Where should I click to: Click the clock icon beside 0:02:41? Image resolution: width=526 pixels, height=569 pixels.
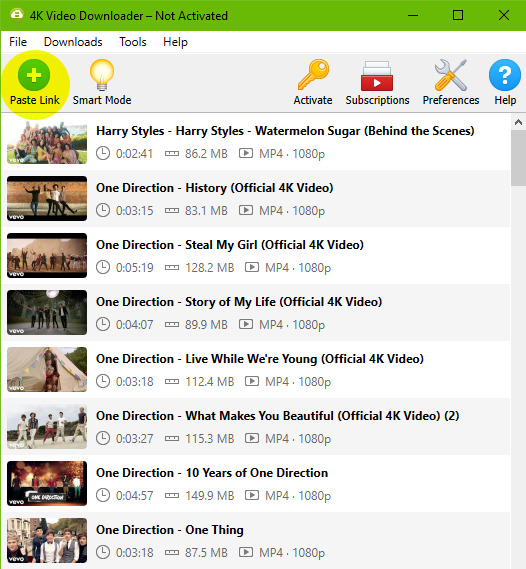coord(103,153)
